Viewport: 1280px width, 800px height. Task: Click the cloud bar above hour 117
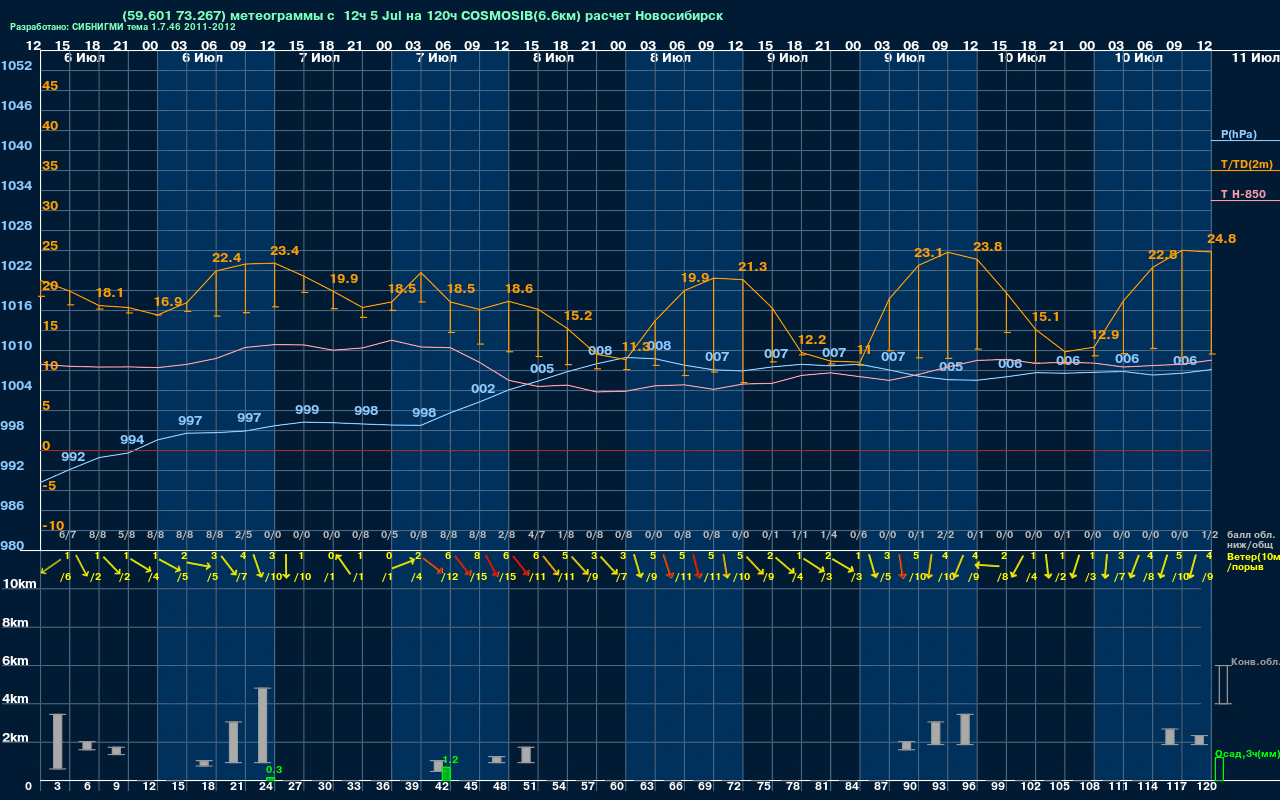coord(1170,736)
